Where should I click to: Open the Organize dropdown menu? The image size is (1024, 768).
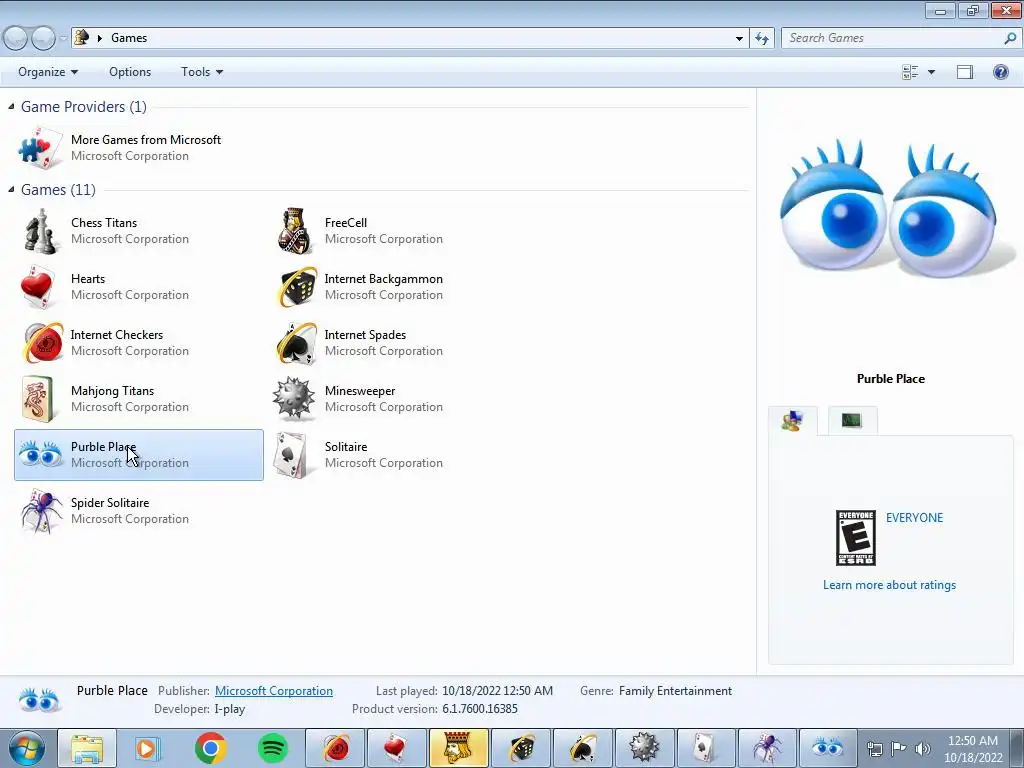(x=48, y=72)
